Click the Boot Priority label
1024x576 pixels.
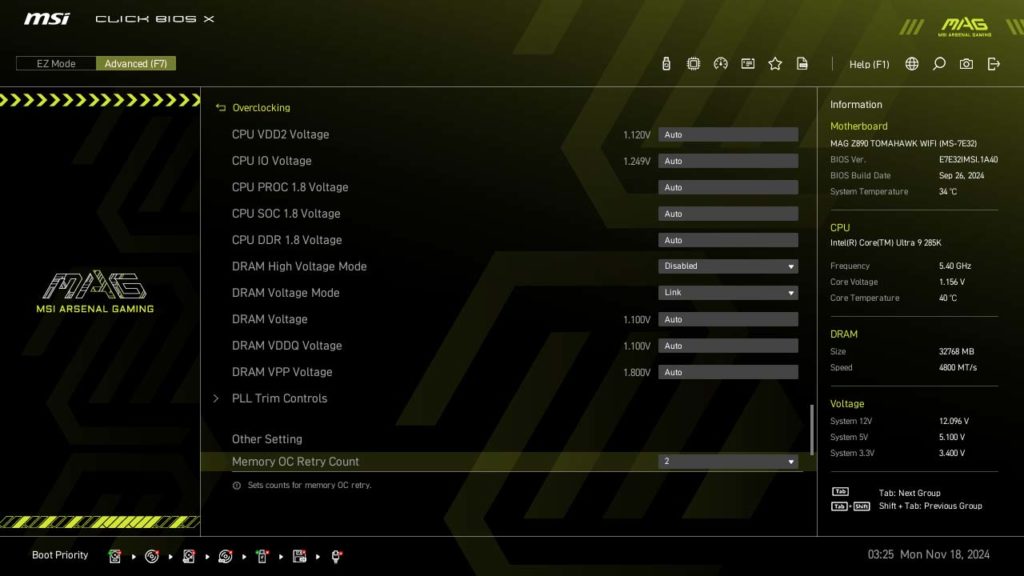coord(60,555)
